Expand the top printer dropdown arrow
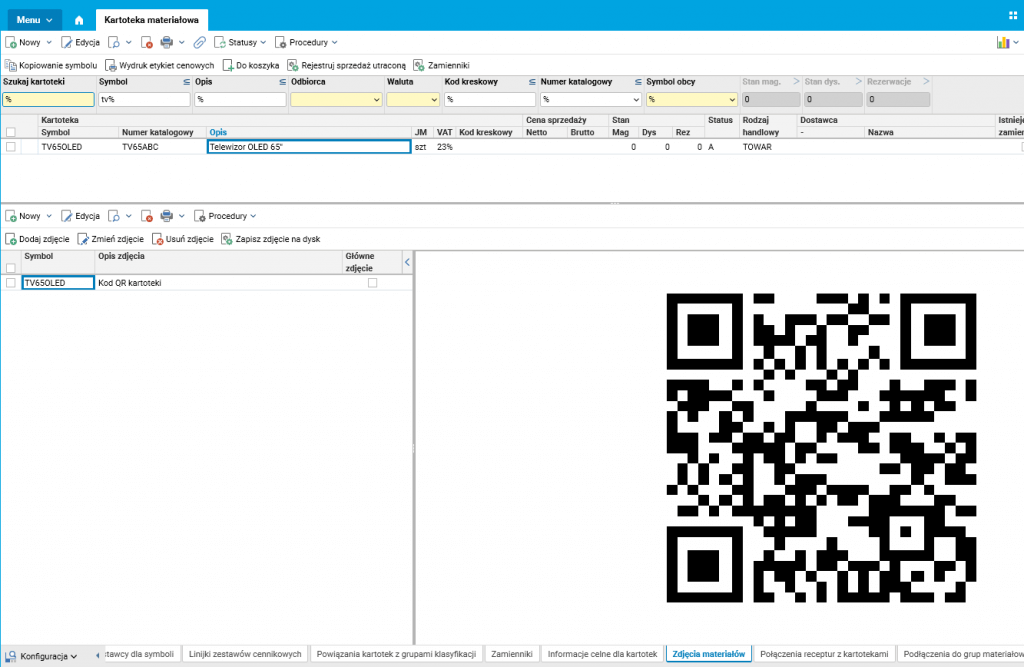 click(x=182, y=42)
